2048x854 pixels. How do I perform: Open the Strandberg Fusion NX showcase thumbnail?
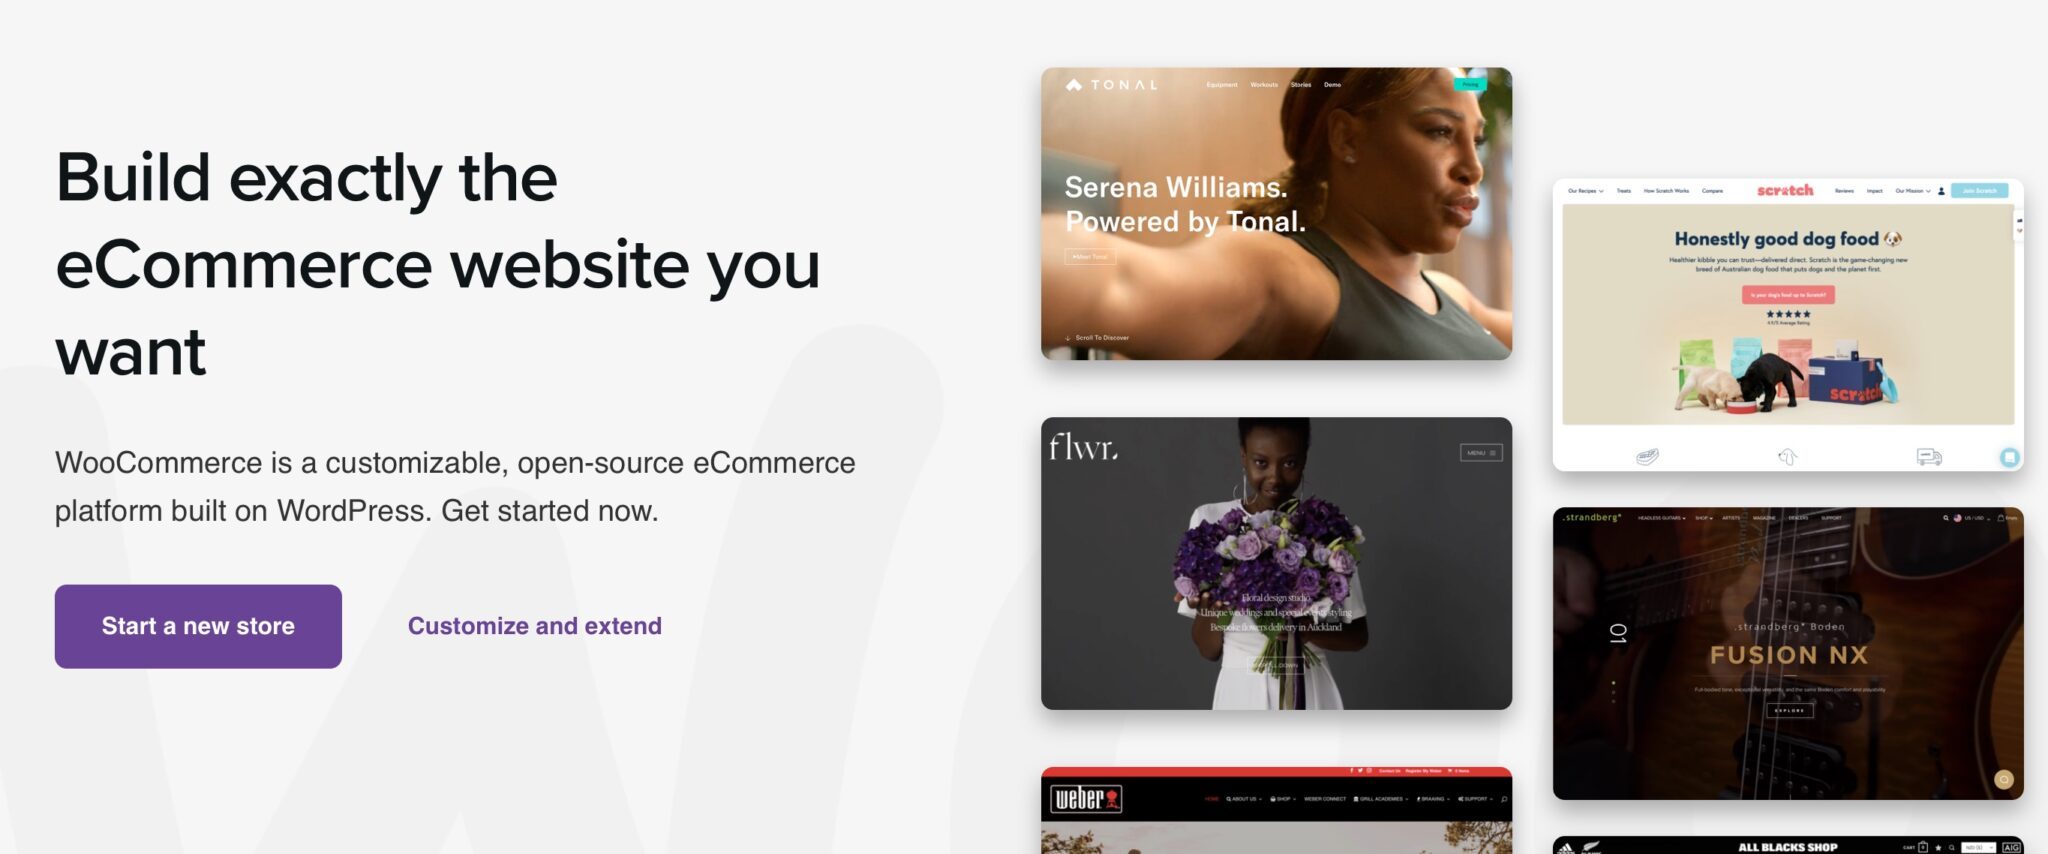[1788, 653]
